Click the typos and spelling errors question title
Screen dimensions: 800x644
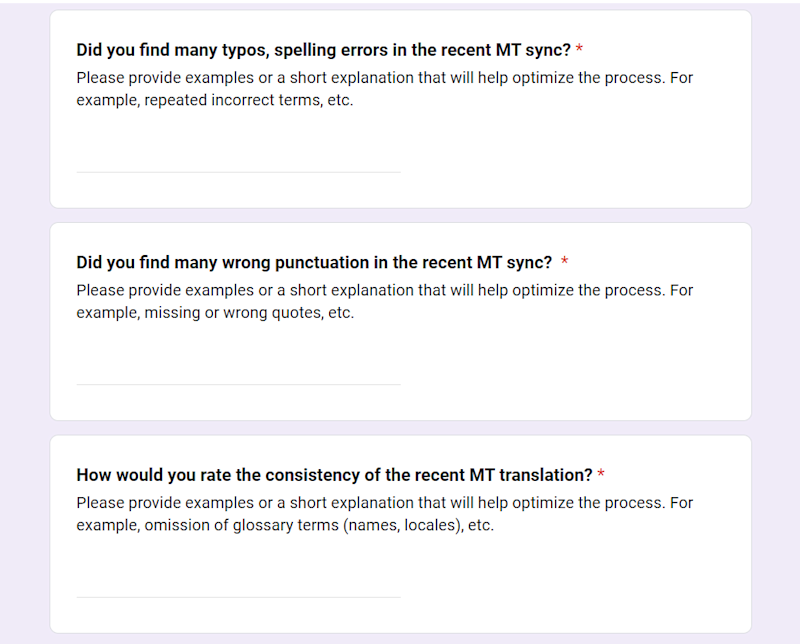click(x=323, y=50)
